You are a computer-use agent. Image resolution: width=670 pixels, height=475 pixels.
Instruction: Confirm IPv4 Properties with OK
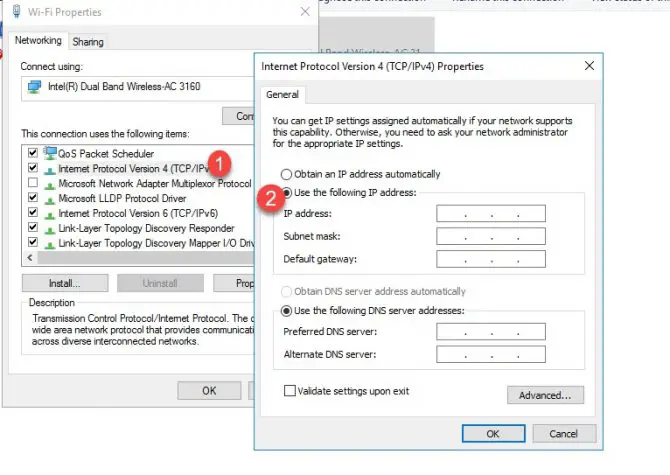pos(493,434)
